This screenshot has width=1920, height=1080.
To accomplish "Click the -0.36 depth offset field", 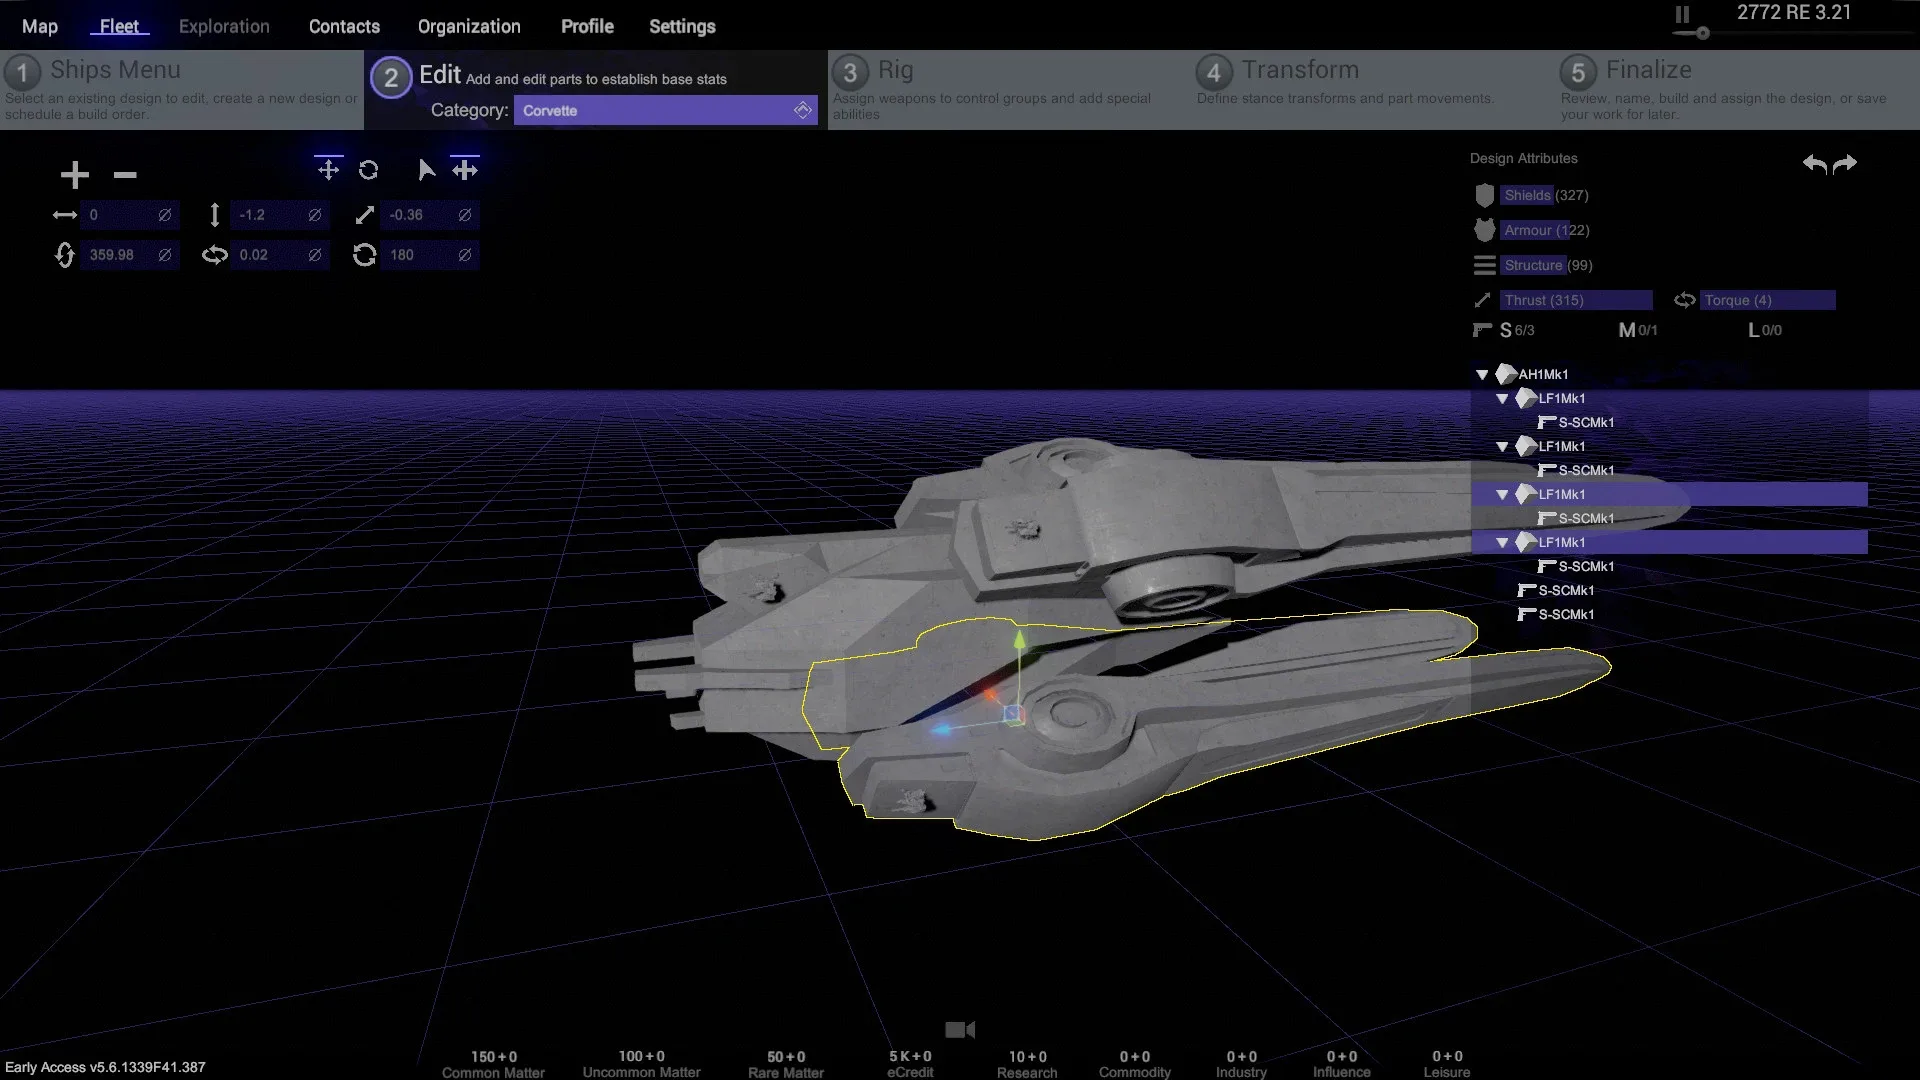I will [x=418, y=215].
